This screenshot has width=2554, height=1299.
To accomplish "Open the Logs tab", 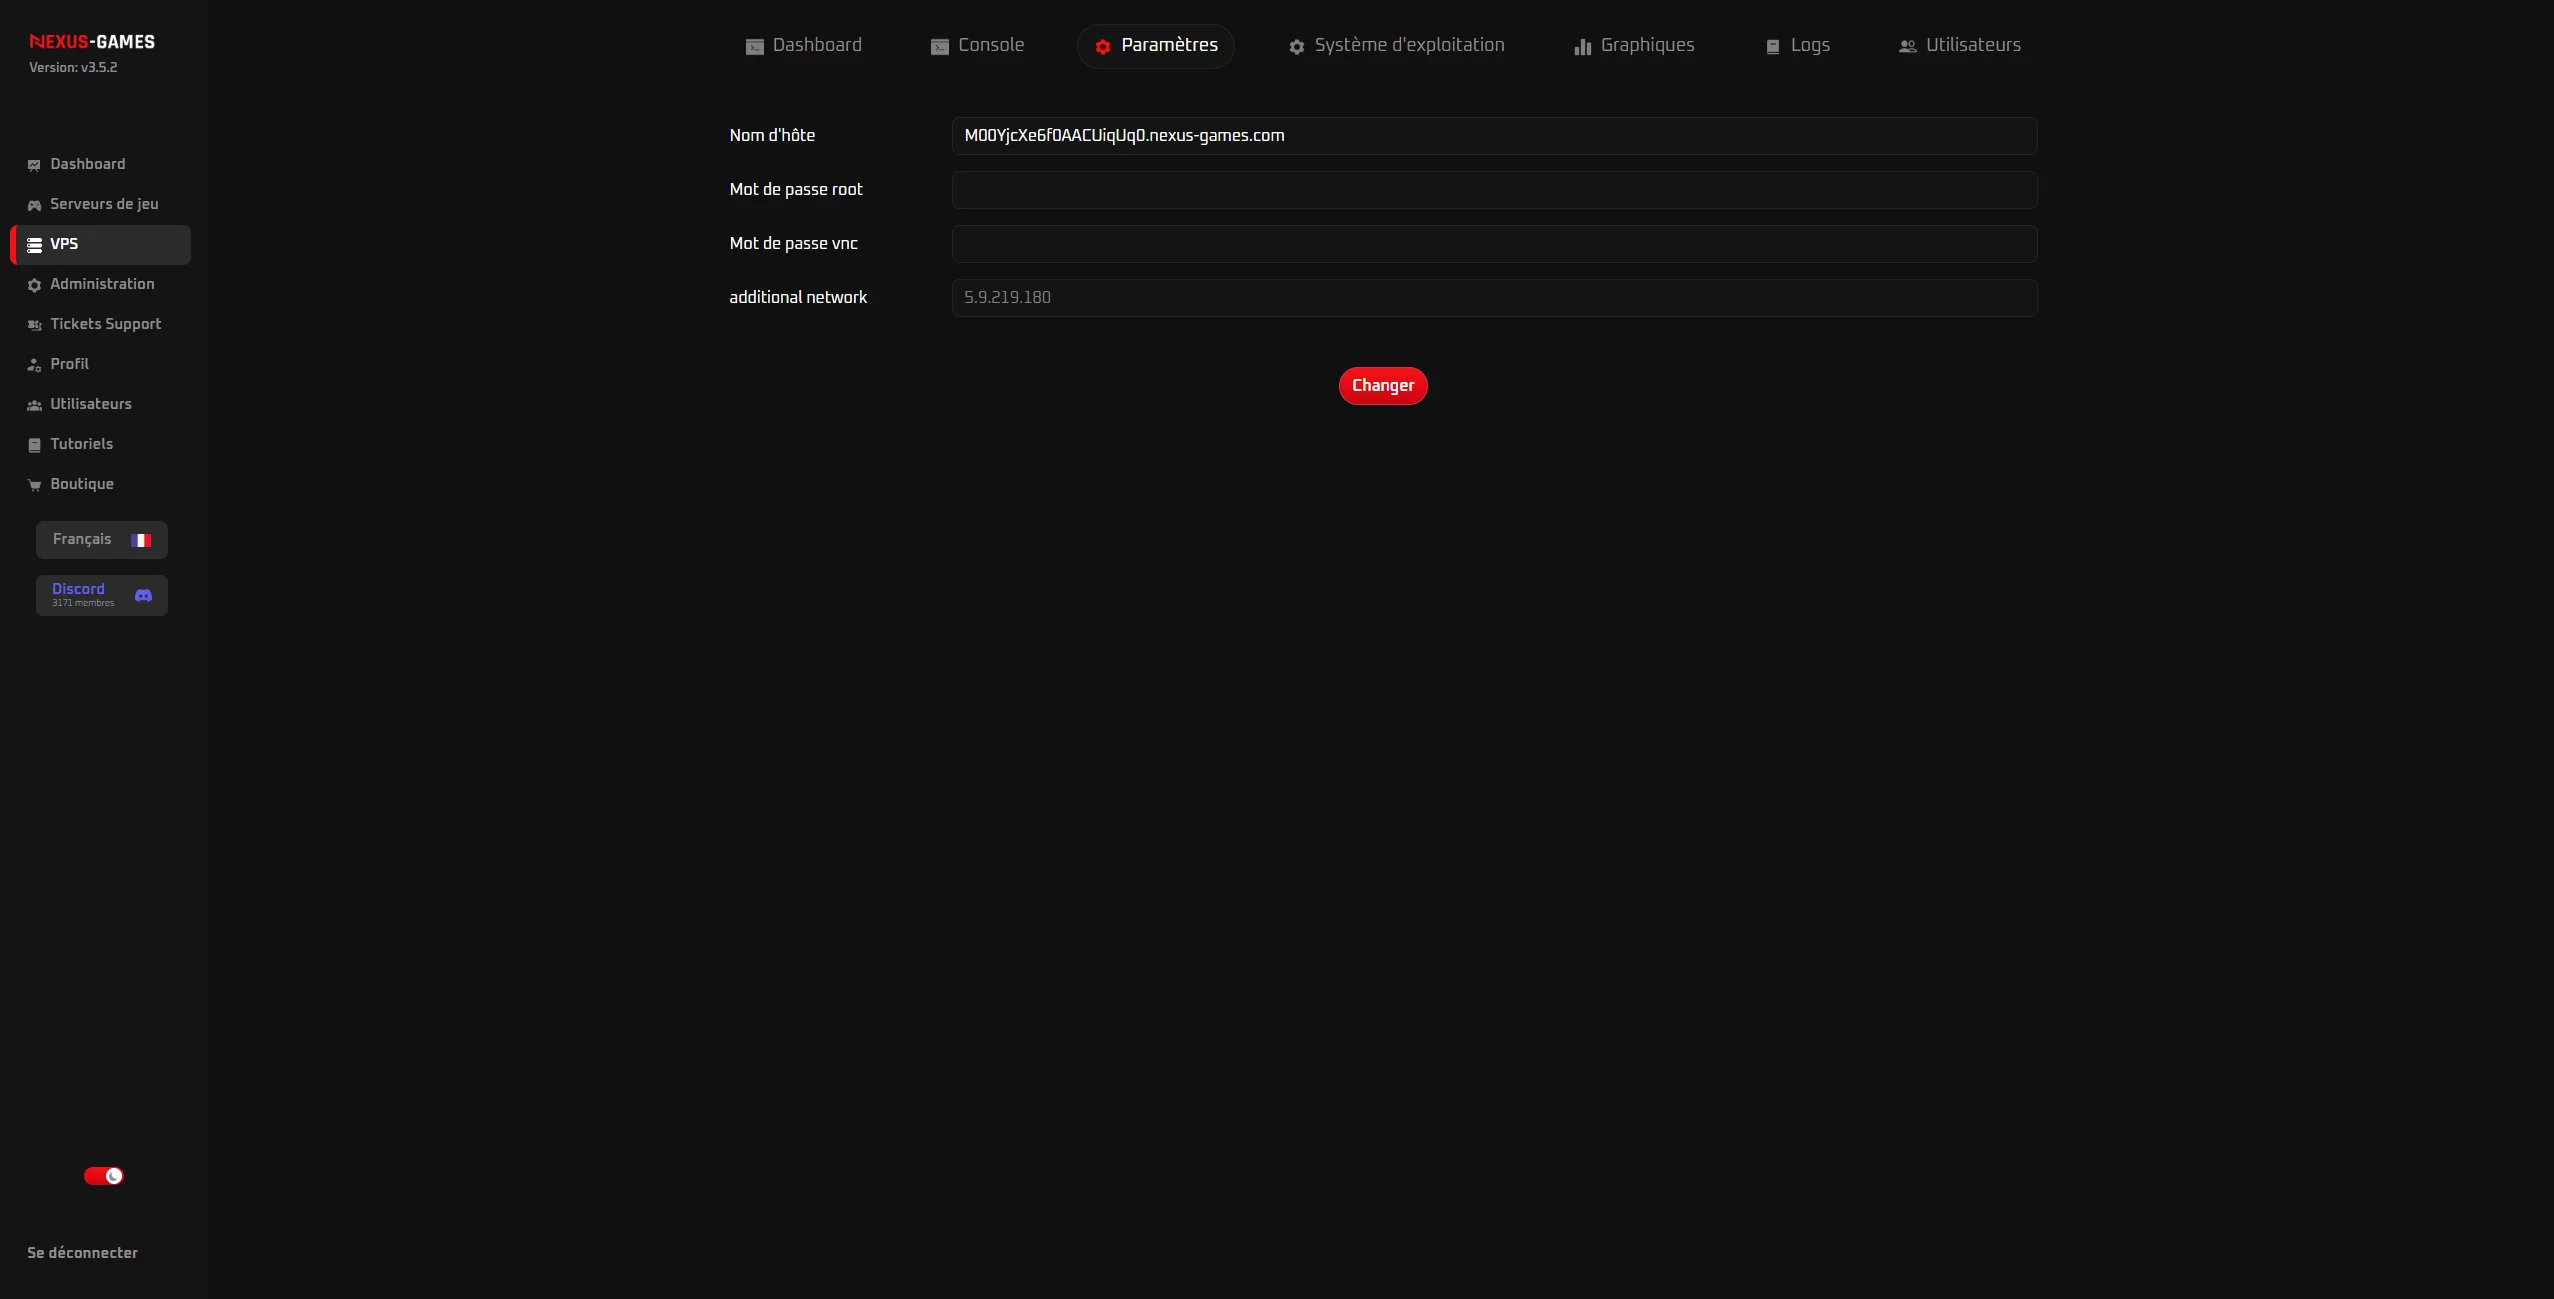I will (1798, 45).
